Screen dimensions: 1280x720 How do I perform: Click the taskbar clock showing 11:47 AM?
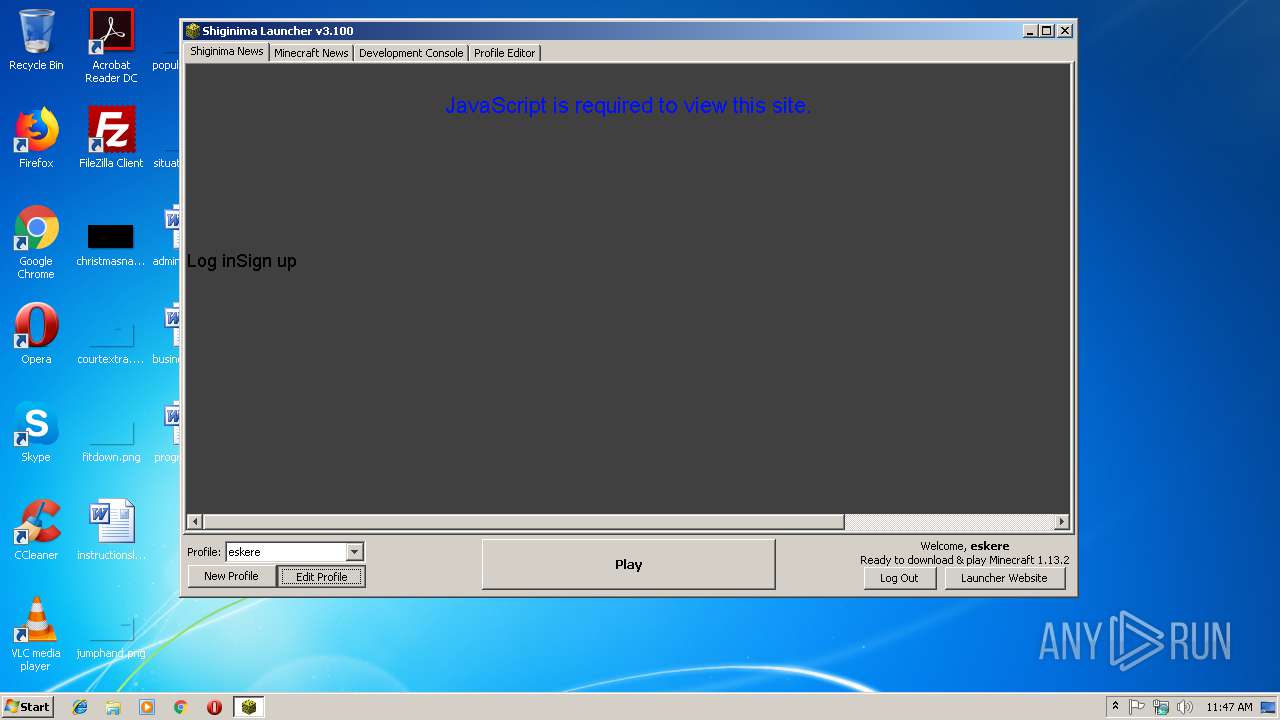(x=1229, y=707)
